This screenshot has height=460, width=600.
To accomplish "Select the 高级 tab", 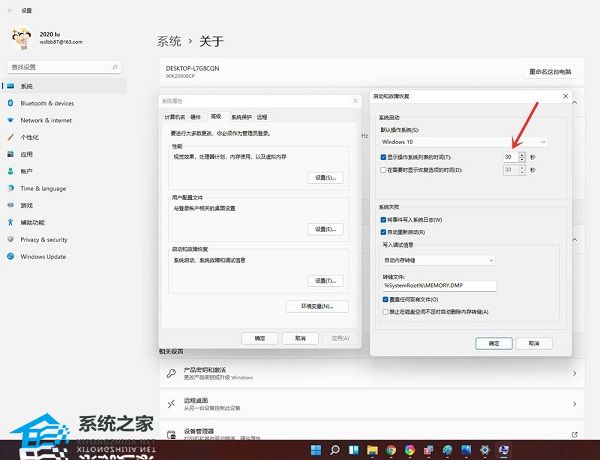I will tap(216, 116).
